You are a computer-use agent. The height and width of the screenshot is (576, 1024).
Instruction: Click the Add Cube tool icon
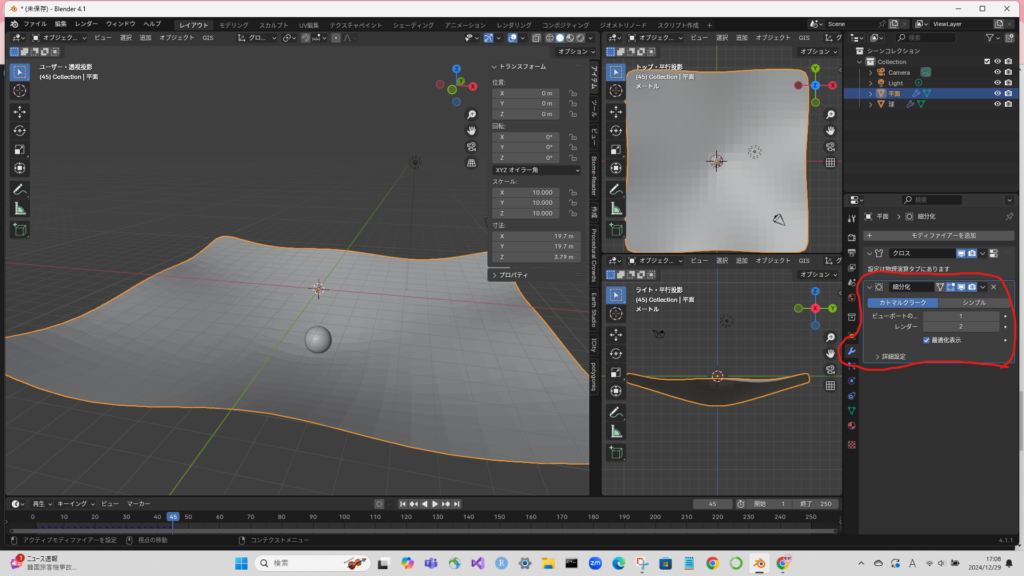(20, 229)
